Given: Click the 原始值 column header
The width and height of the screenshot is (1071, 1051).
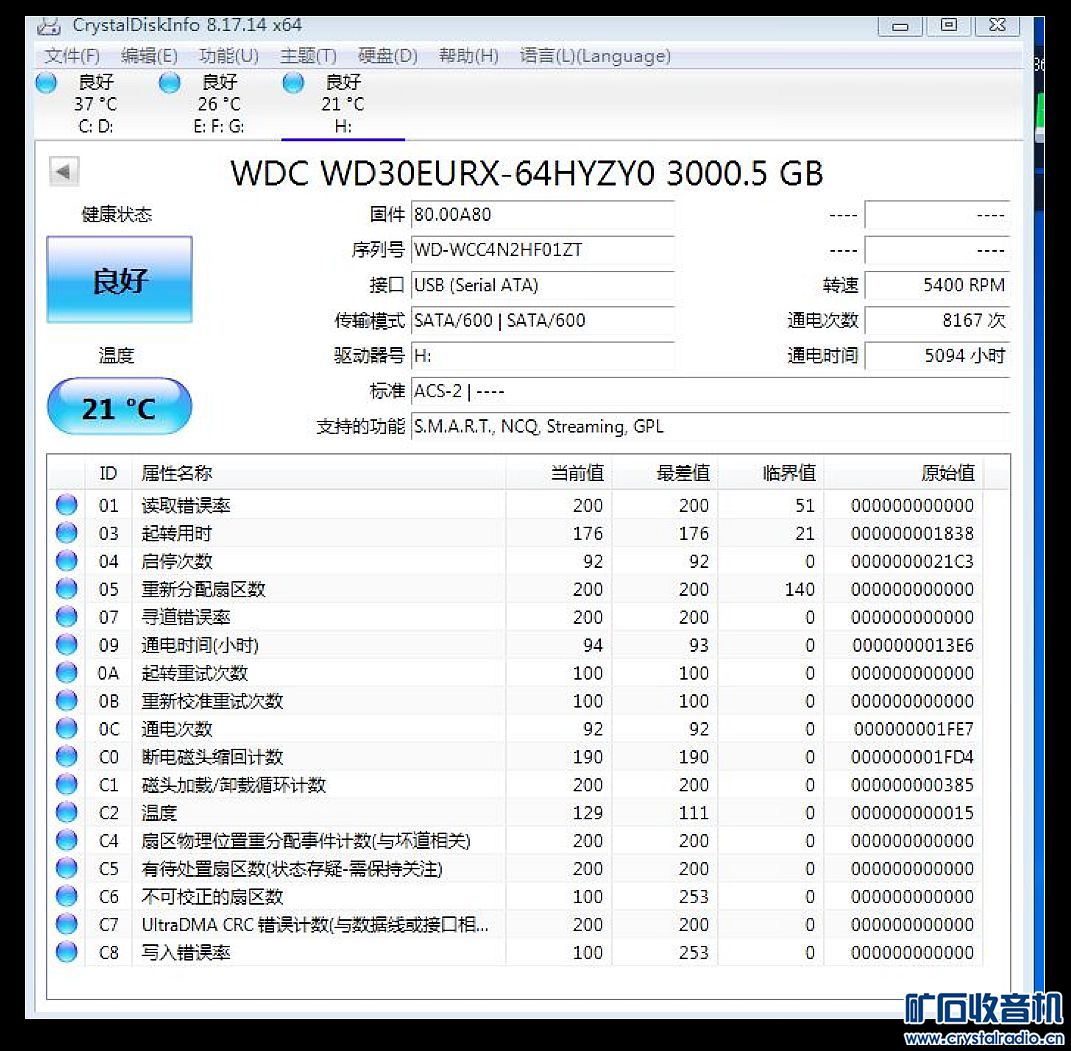Looking at the screenshot, I should coord(903,473).
